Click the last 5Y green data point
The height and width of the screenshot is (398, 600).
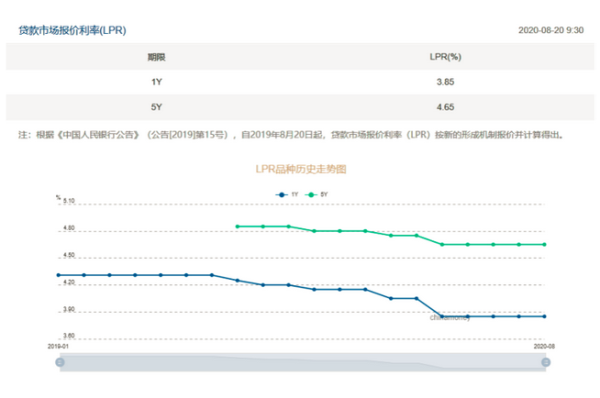[x=545, y=244]
